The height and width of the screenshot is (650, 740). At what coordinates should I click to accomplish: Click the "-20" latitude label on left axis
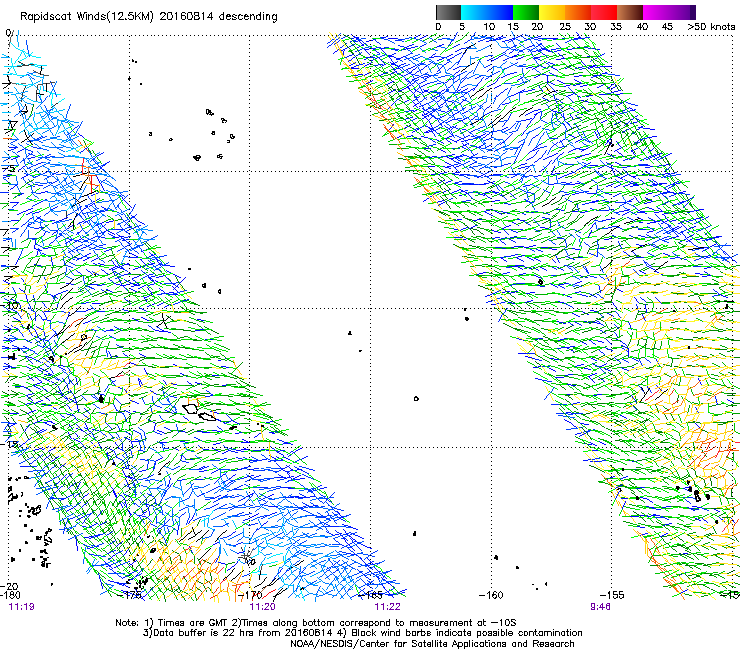point(9,587)
